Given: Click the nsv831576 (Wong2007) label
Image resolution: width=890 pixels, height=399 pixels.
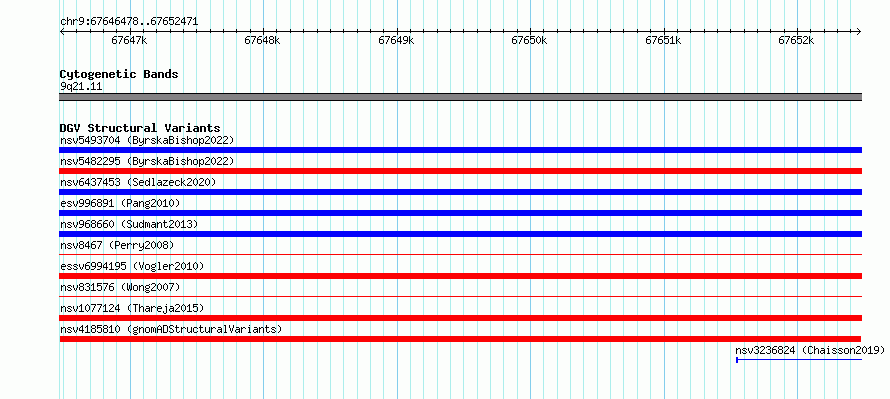Looking at the screenshot, I should pos(120,287).
